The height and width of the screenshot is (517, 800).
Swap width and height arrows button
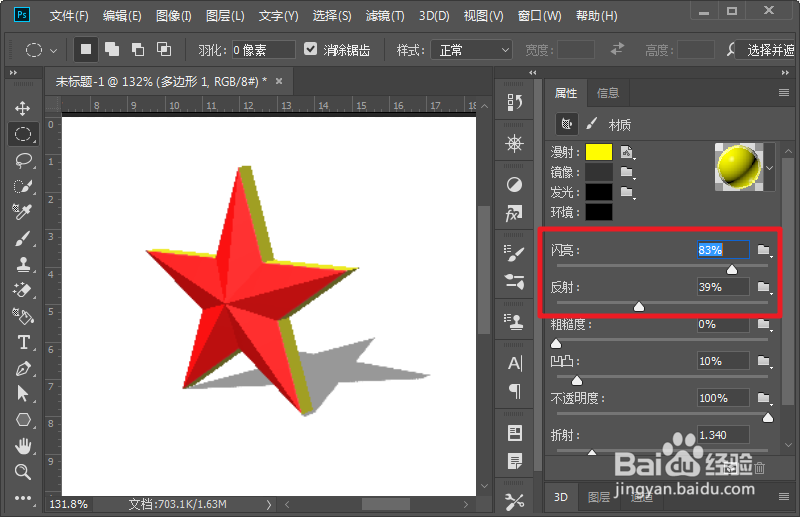point(617,49)
